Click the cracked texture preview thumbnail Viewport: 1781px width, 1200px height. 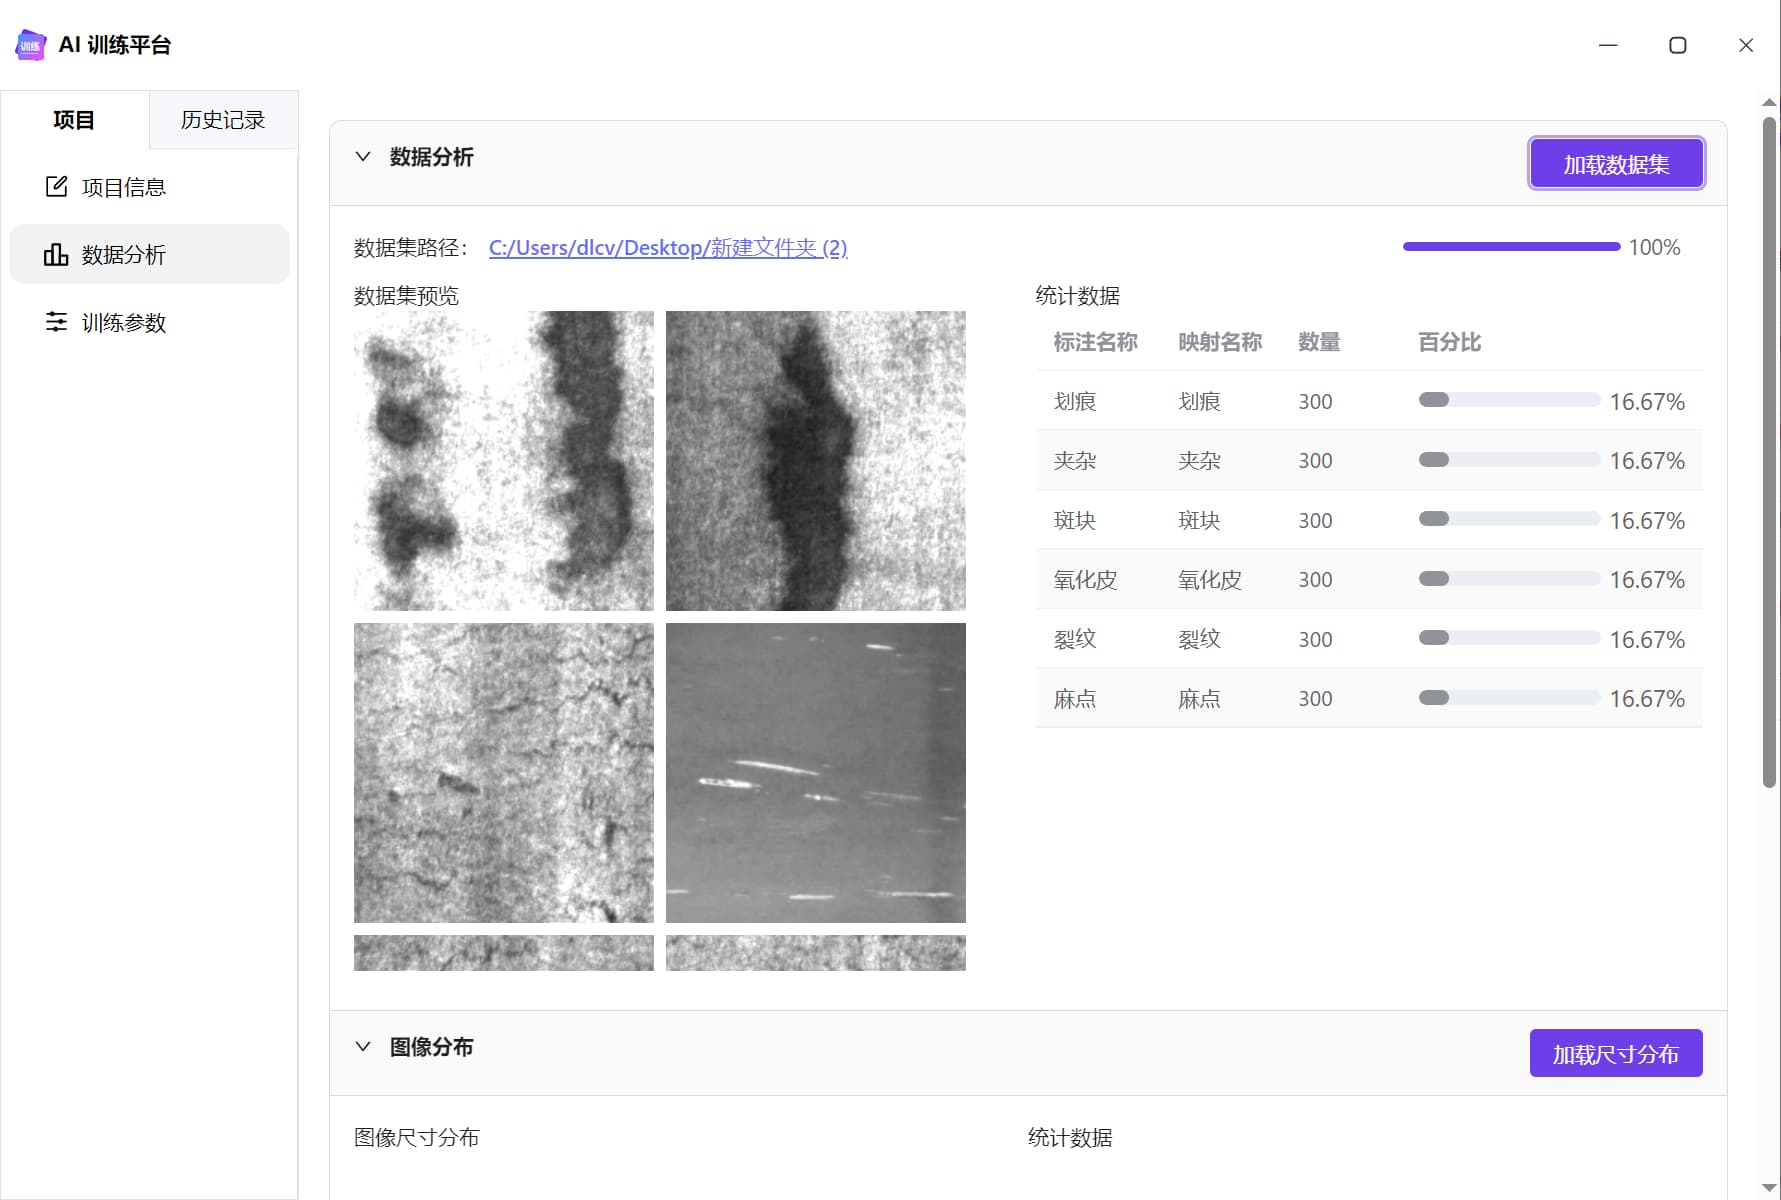(504, 773)
